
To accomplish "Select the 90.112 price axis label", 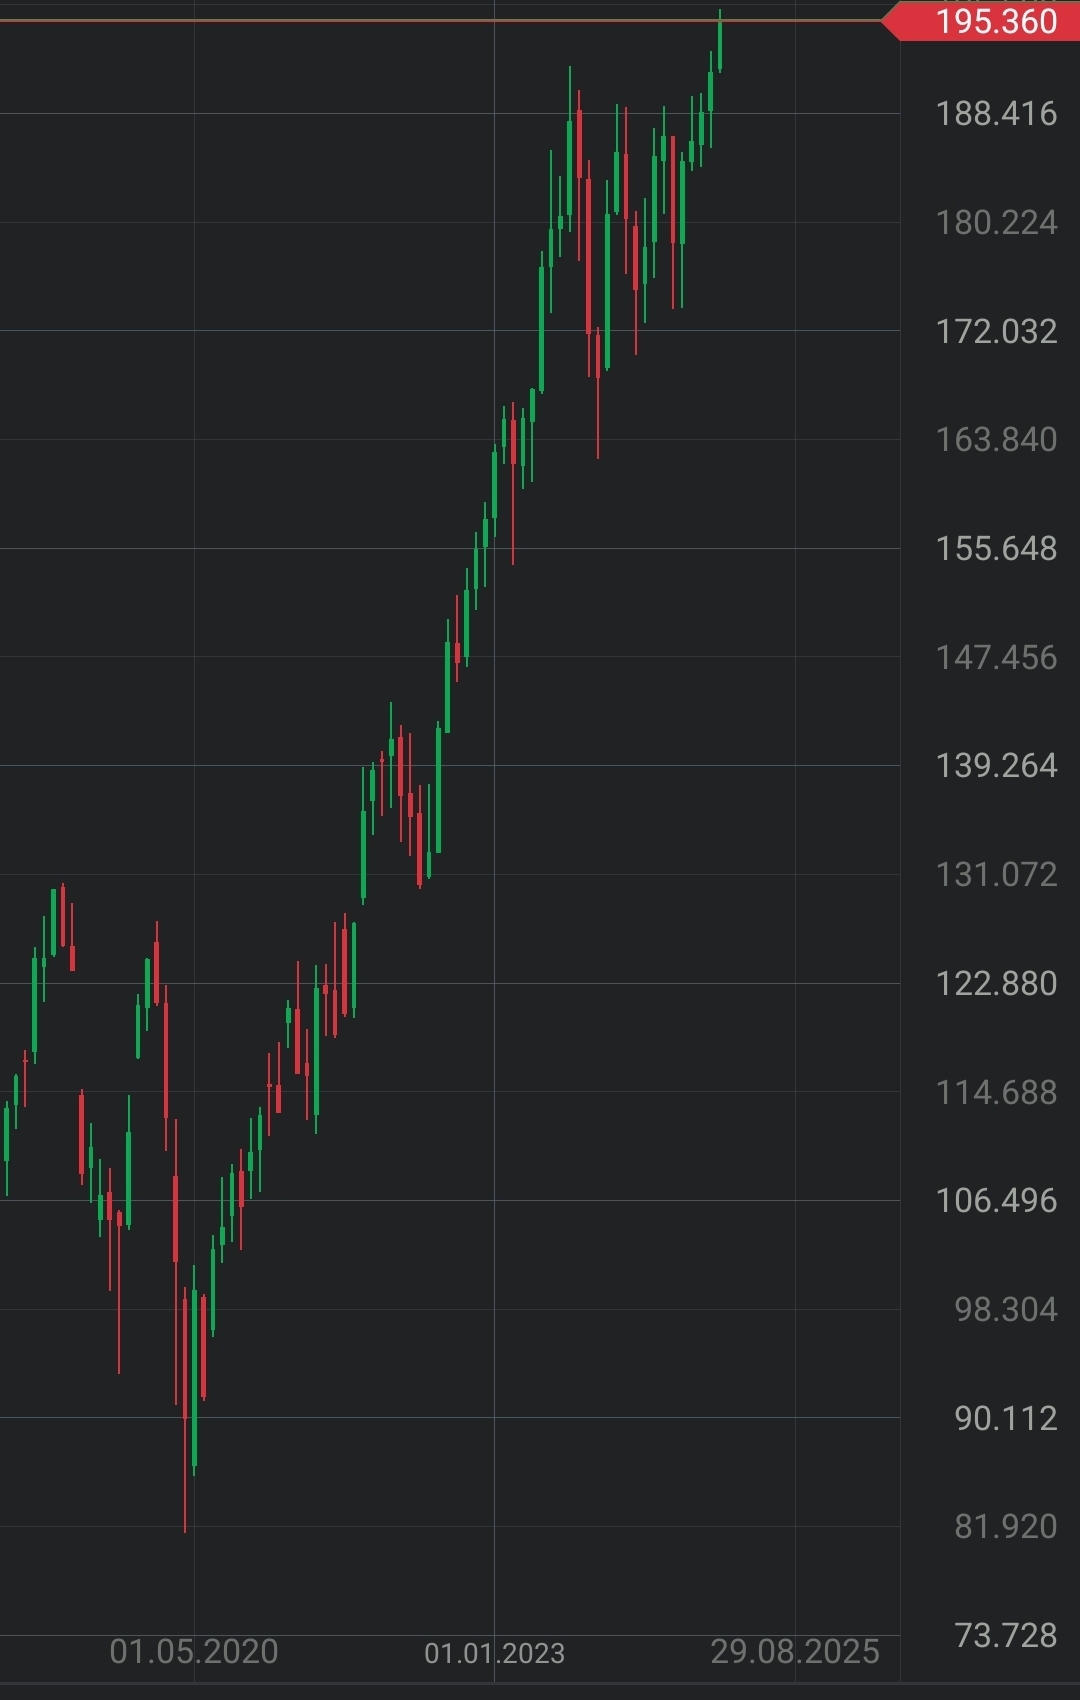I will 1005,1418.
